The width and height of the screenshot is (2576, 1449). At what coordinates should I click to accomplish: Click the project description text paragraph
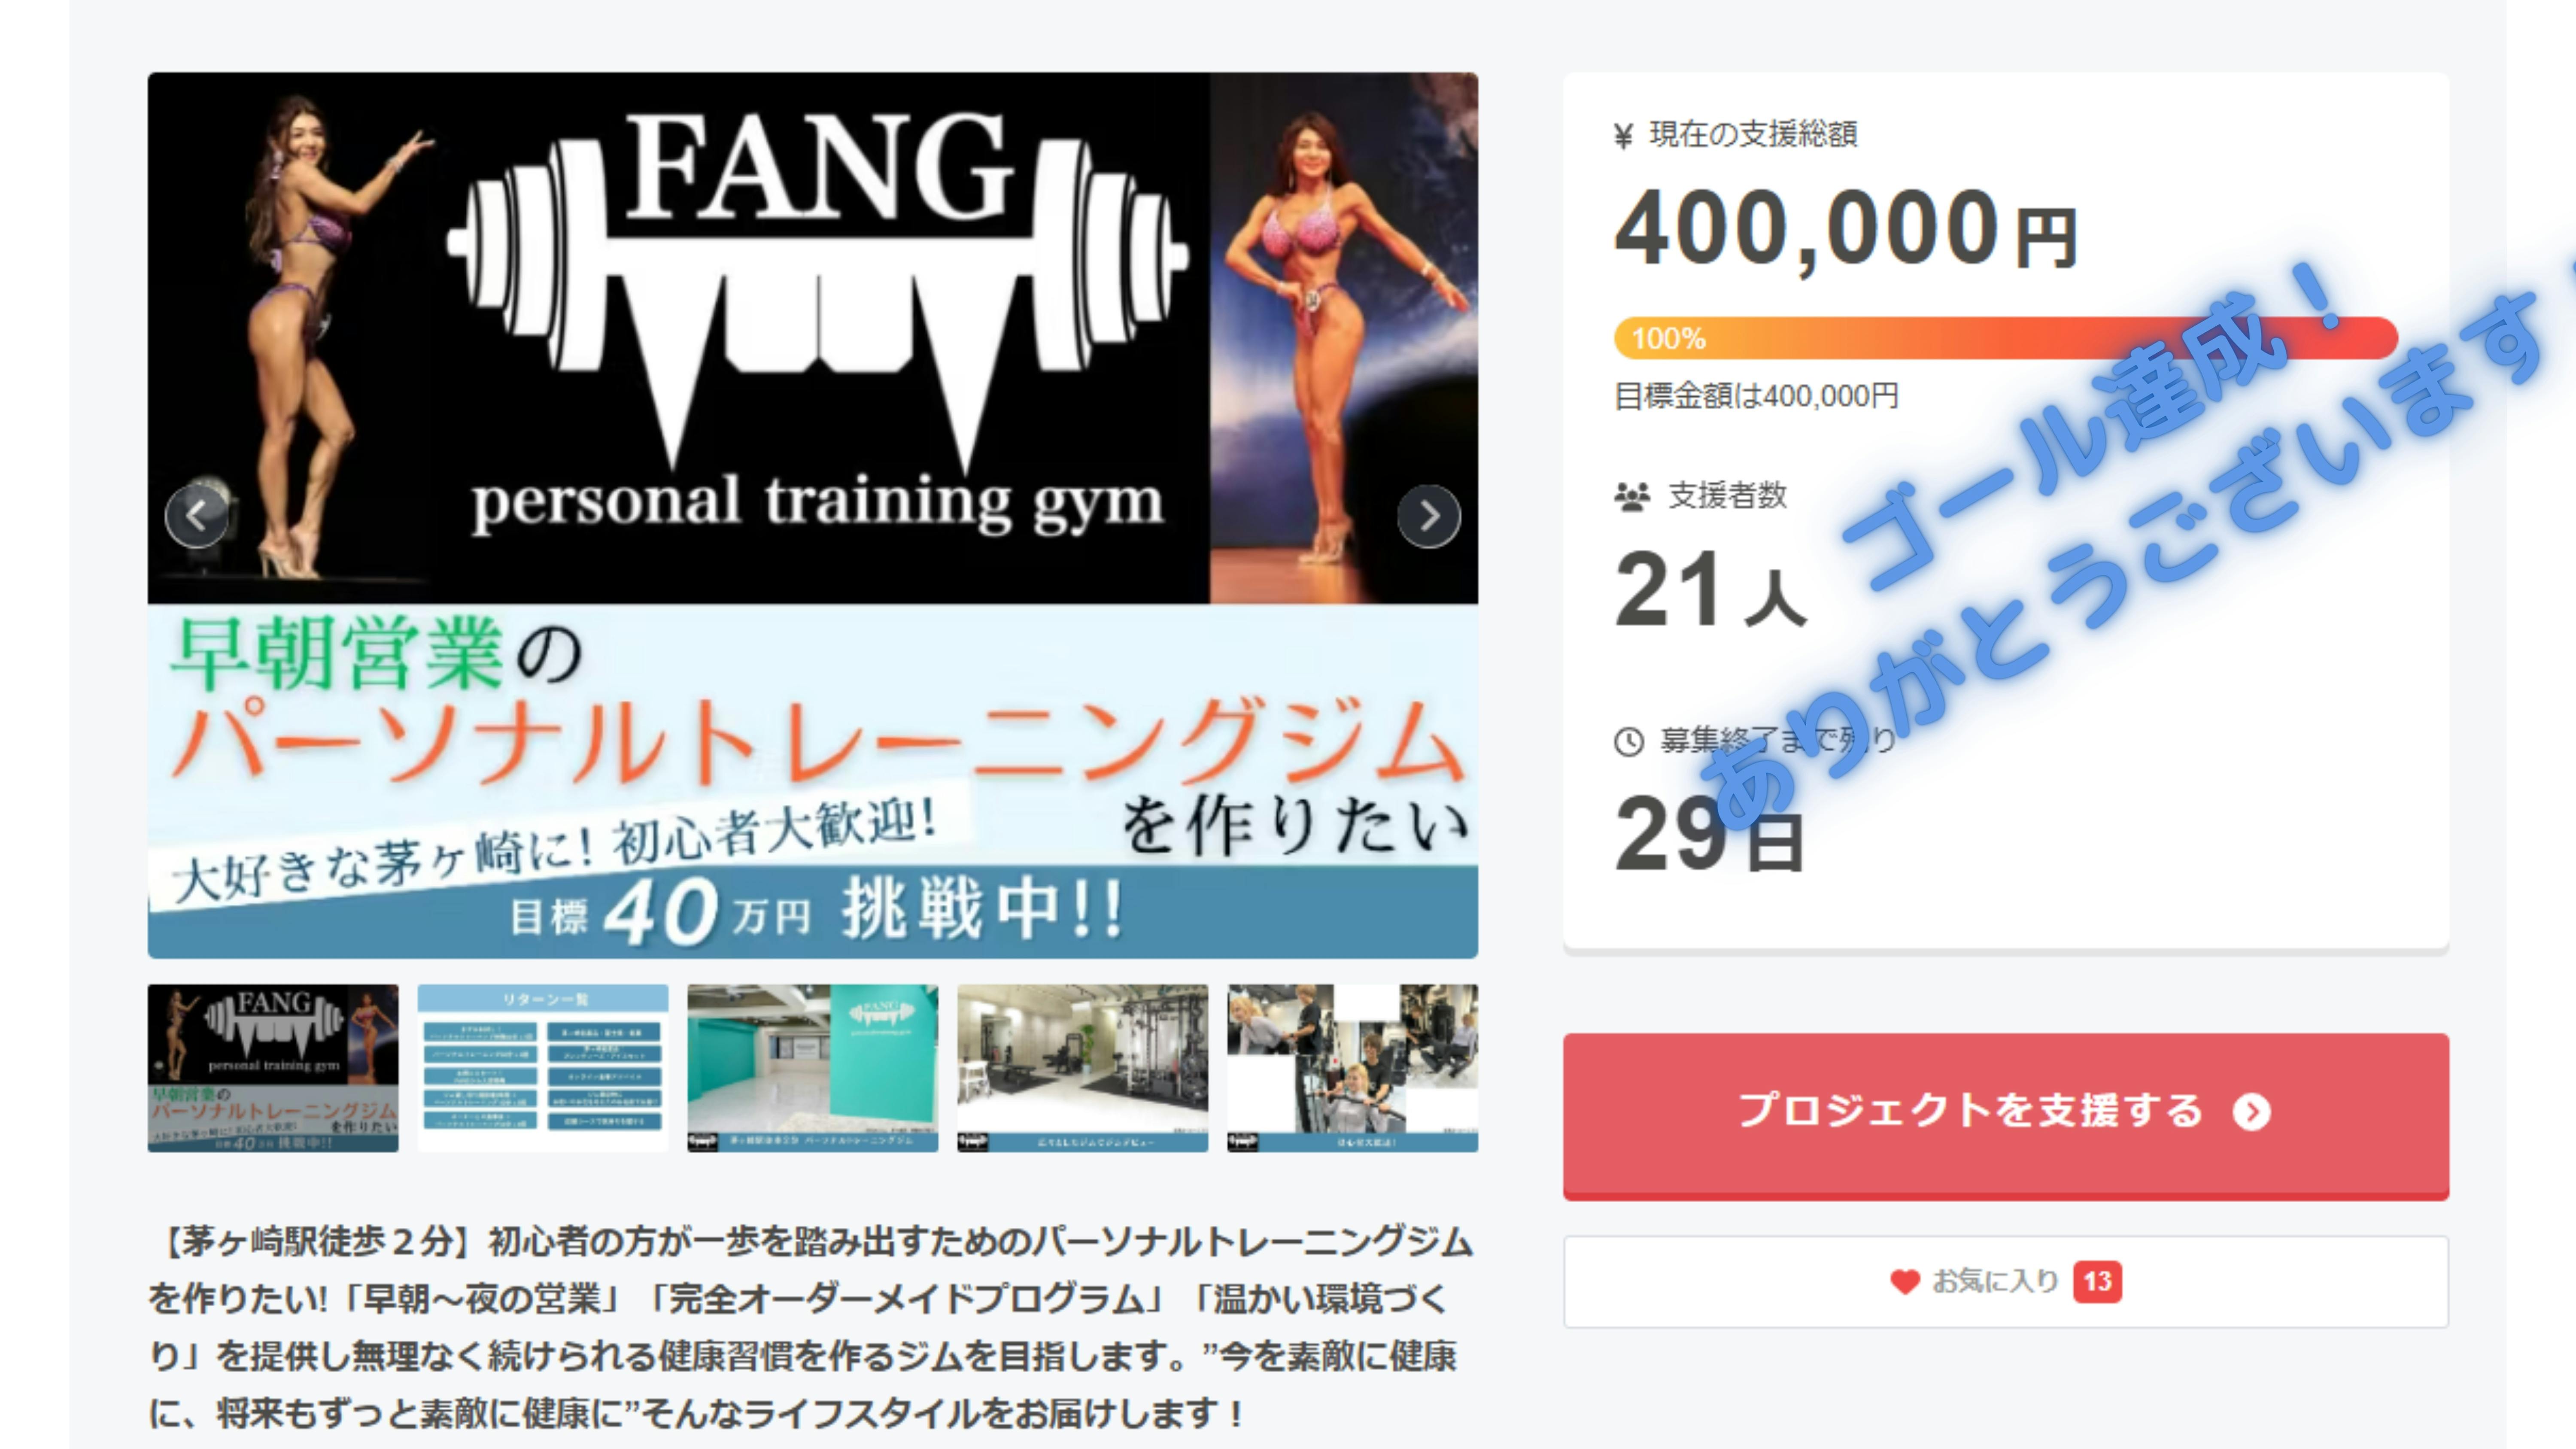click(x=810, y=1327)
